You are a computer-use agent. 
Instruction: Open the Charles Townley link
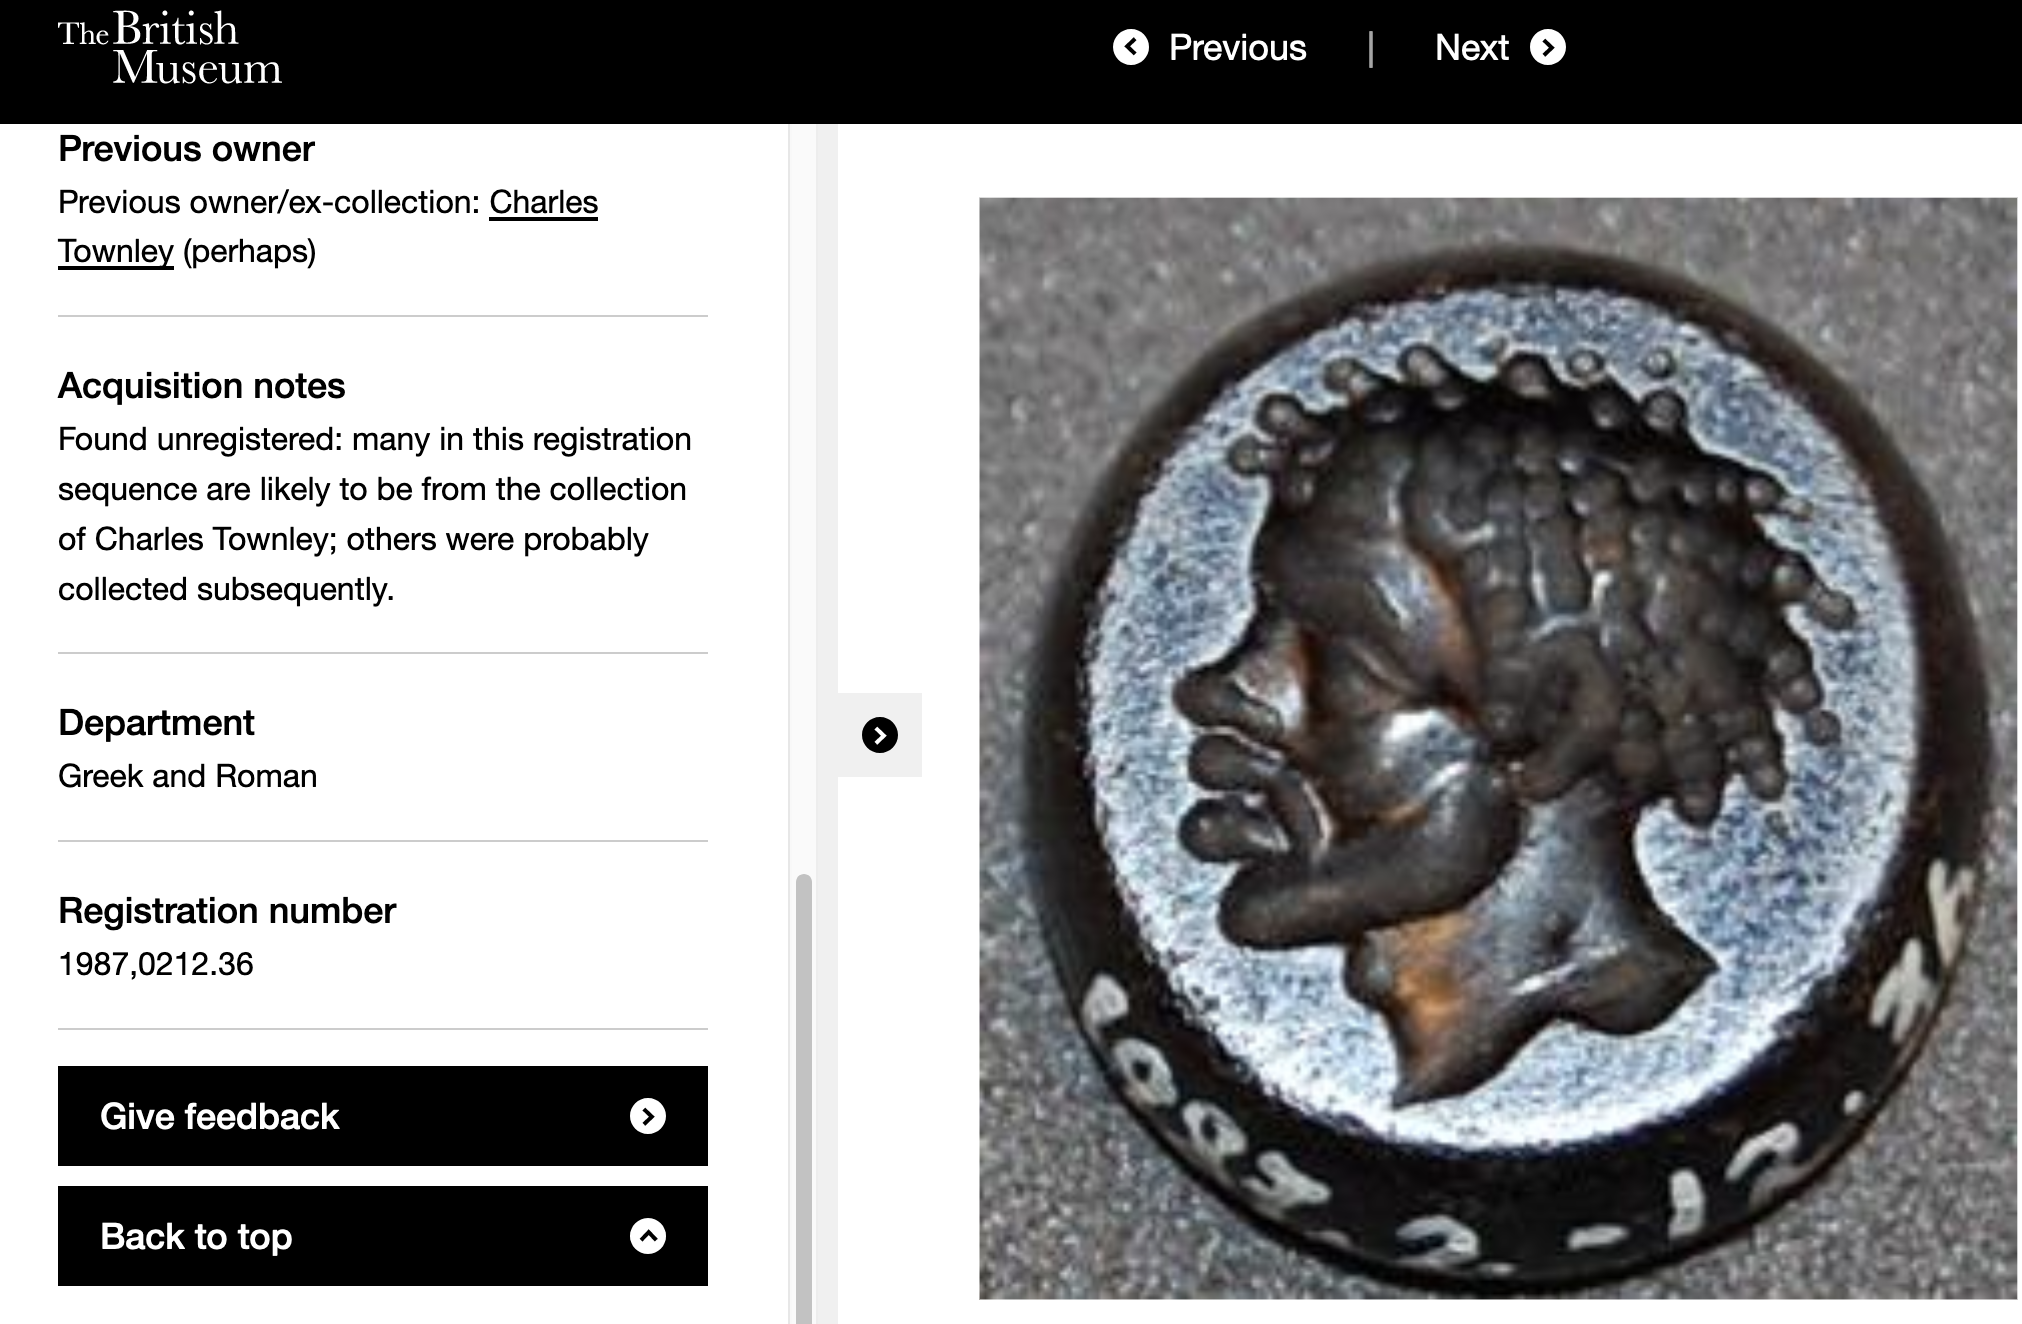pyautogui.click(x=543, y=203)
